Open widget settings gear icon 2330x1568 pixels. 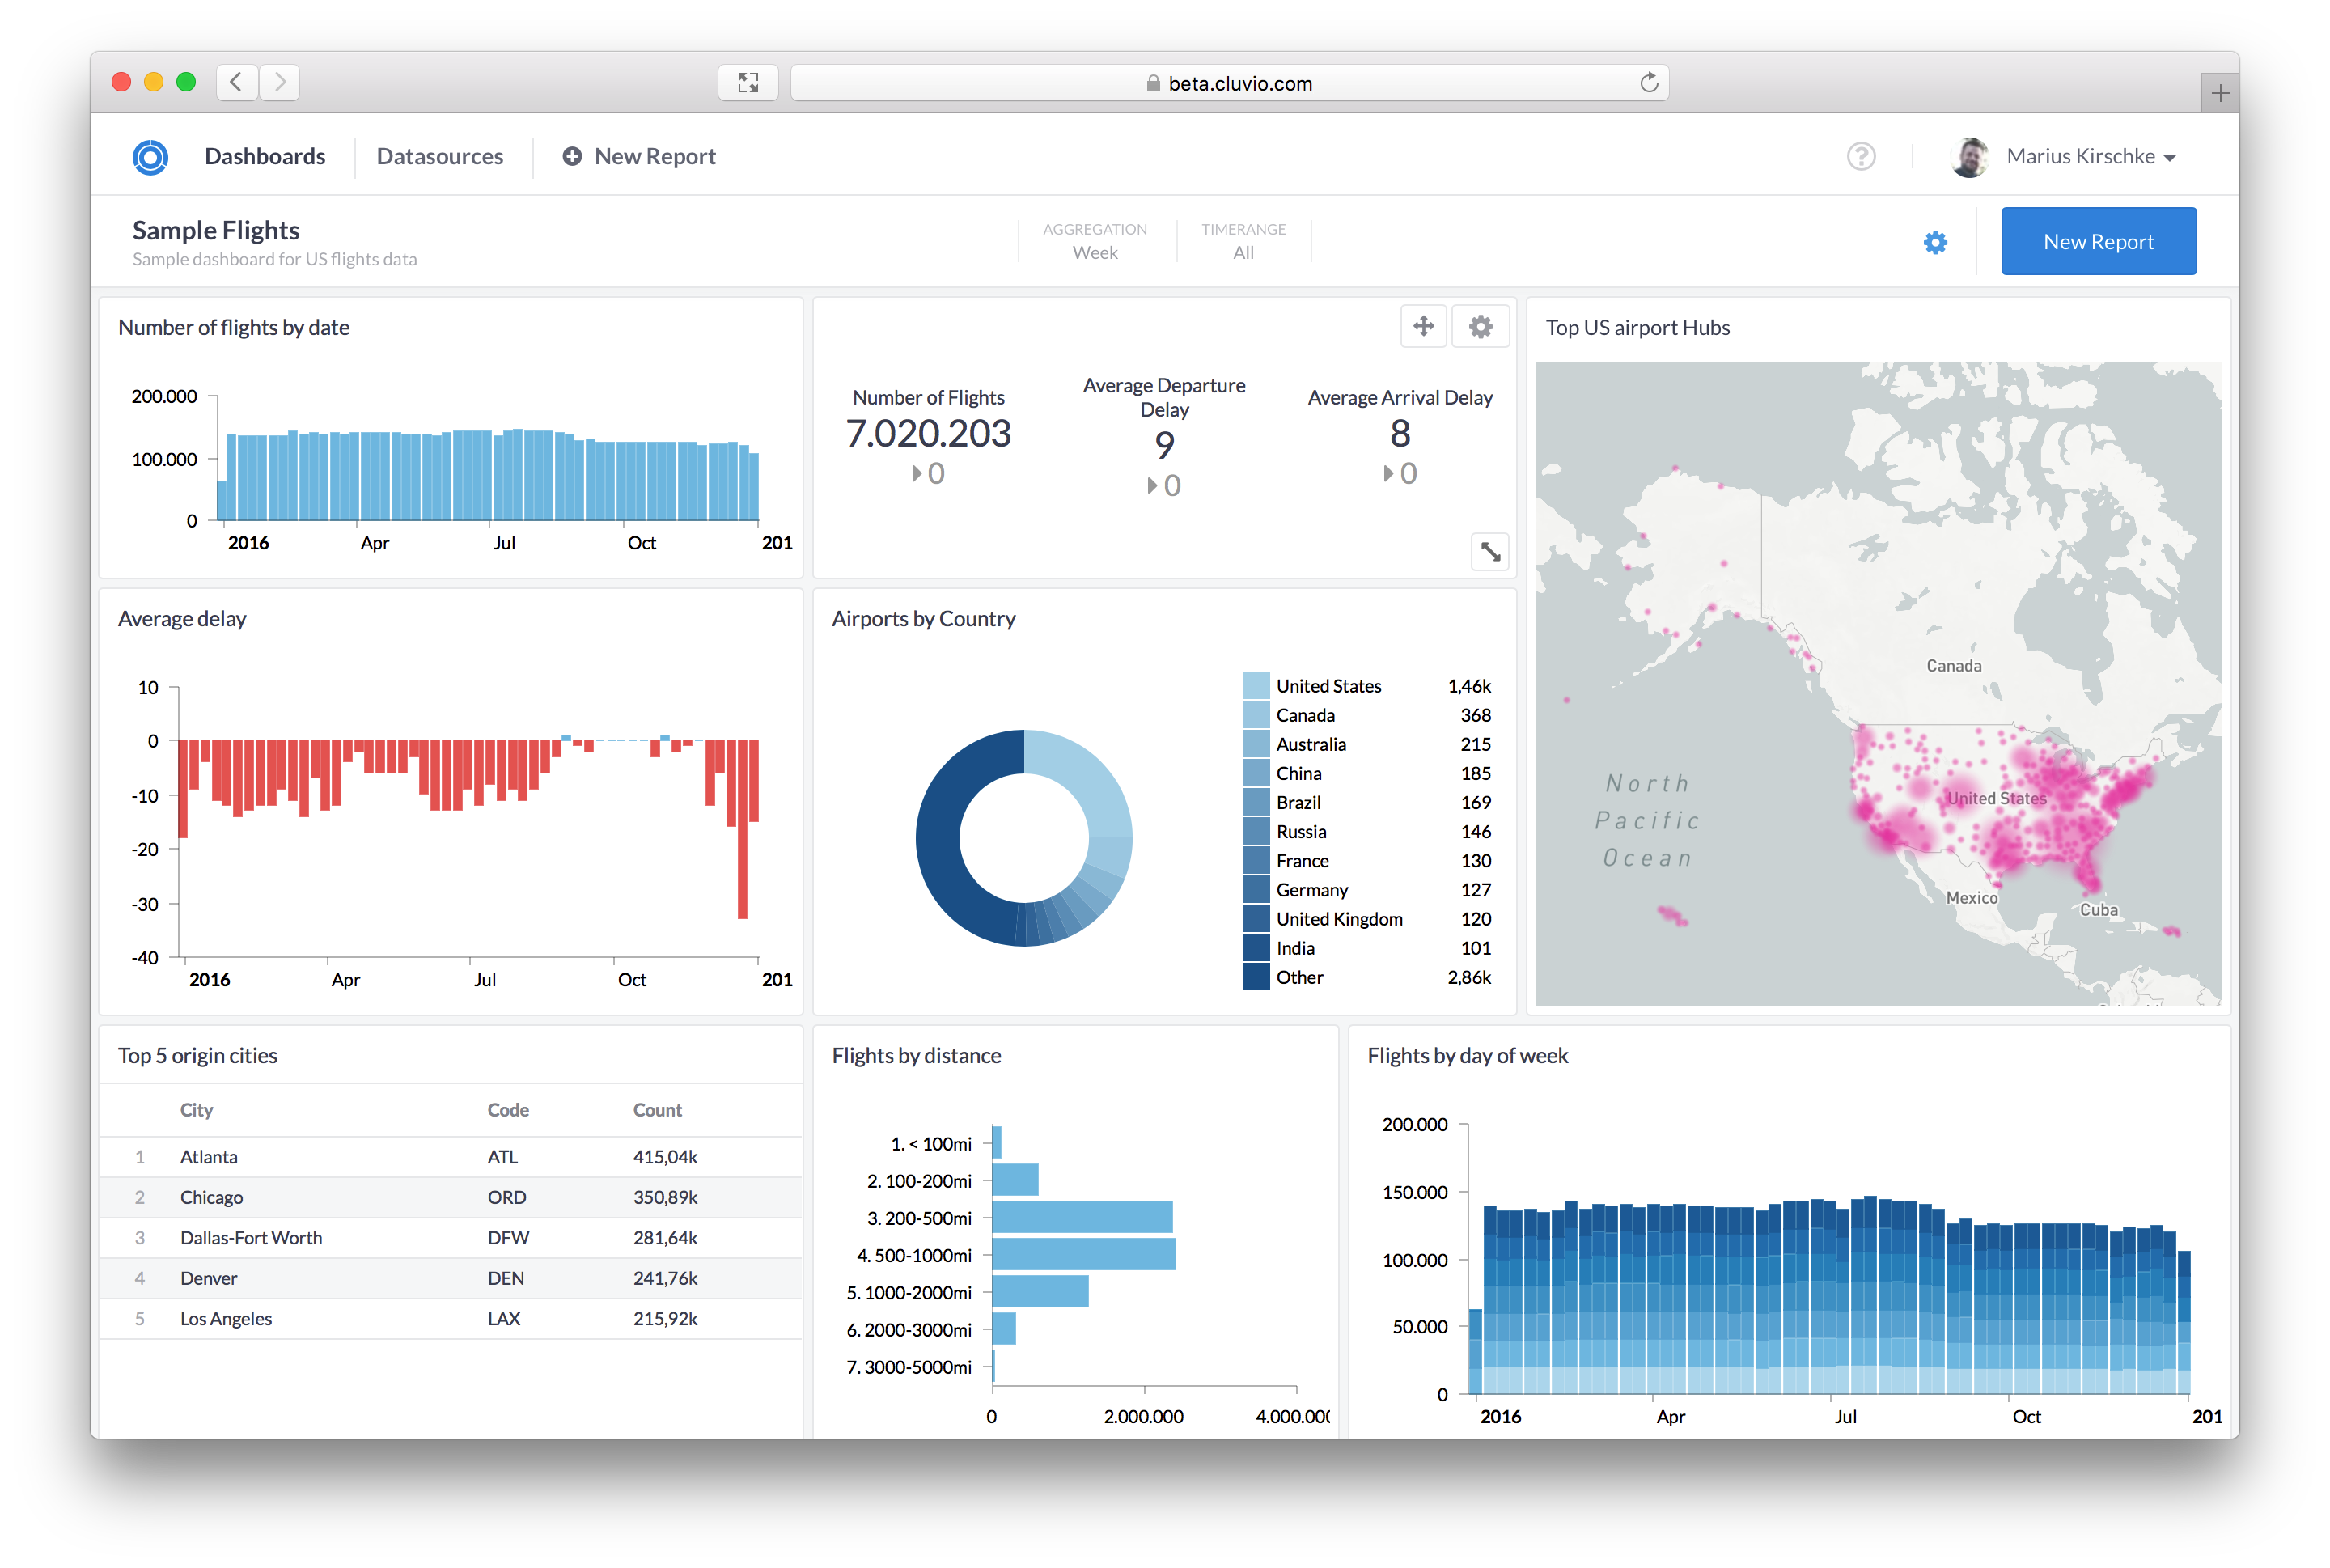1480,326
